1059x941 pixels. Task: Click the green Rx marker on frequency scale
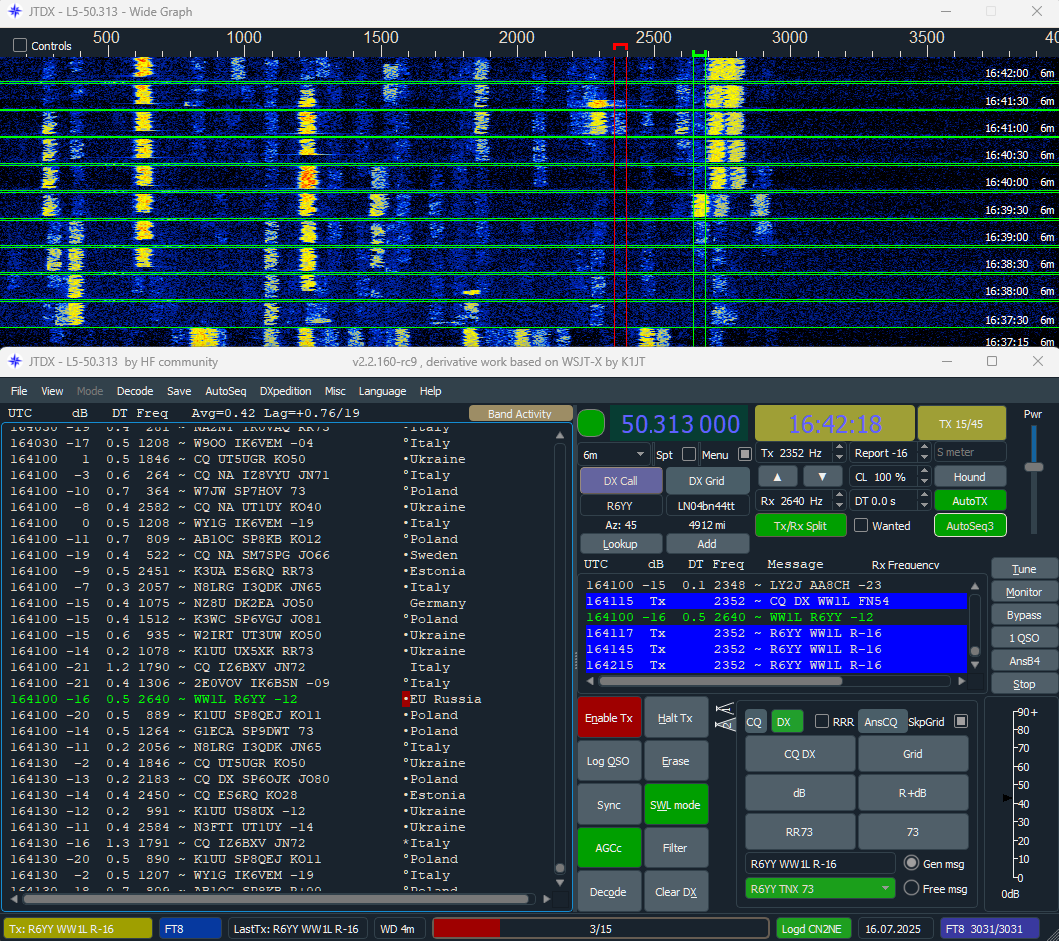[700, 53]
